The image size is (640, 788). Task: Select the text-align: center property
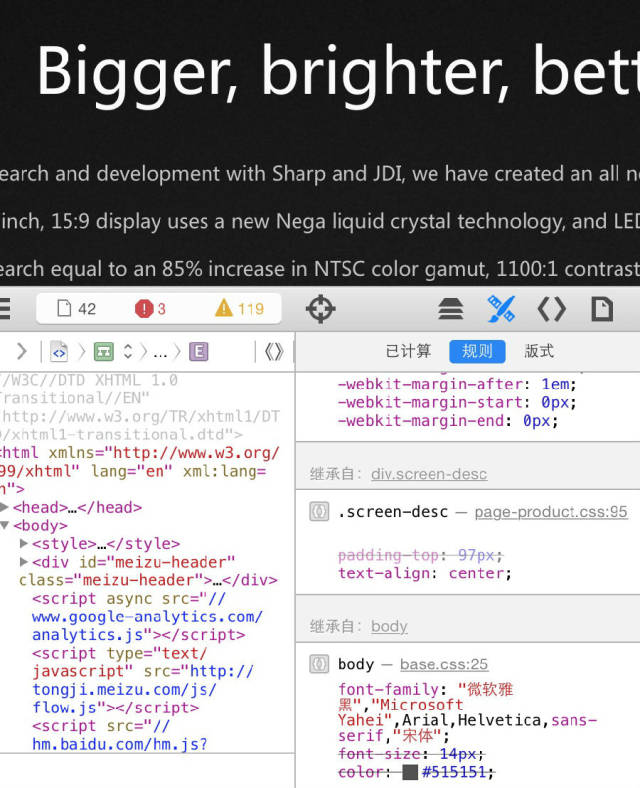(424, 573)
